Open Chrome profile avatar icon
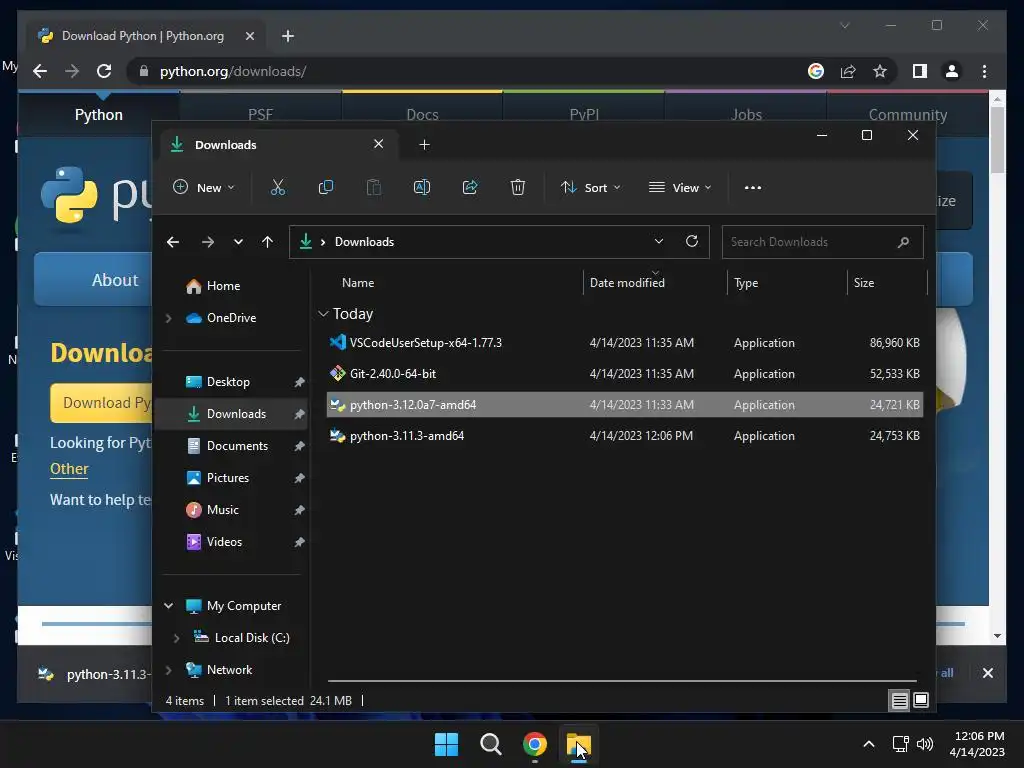The height and width of the screenshot is (768, 1024). (952, 71)
